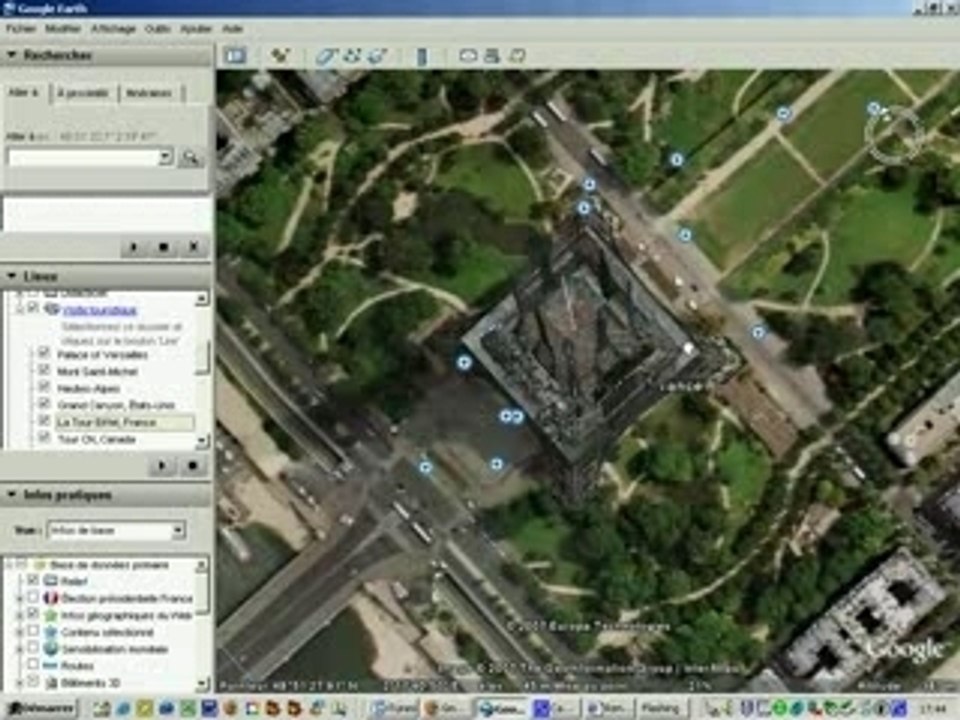Collapse the Recherche panel triangle
960x720 pixels.
[x=12, y=55]
